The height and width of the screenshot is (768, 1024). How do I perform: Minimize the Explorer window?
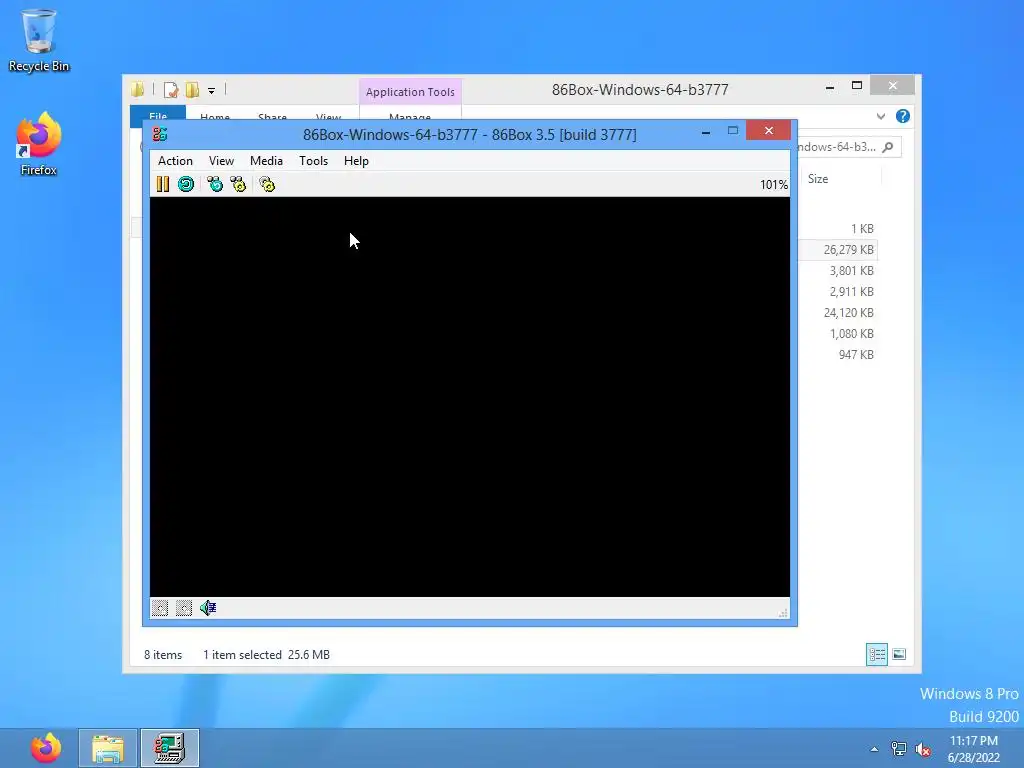(x=830, y=87)
